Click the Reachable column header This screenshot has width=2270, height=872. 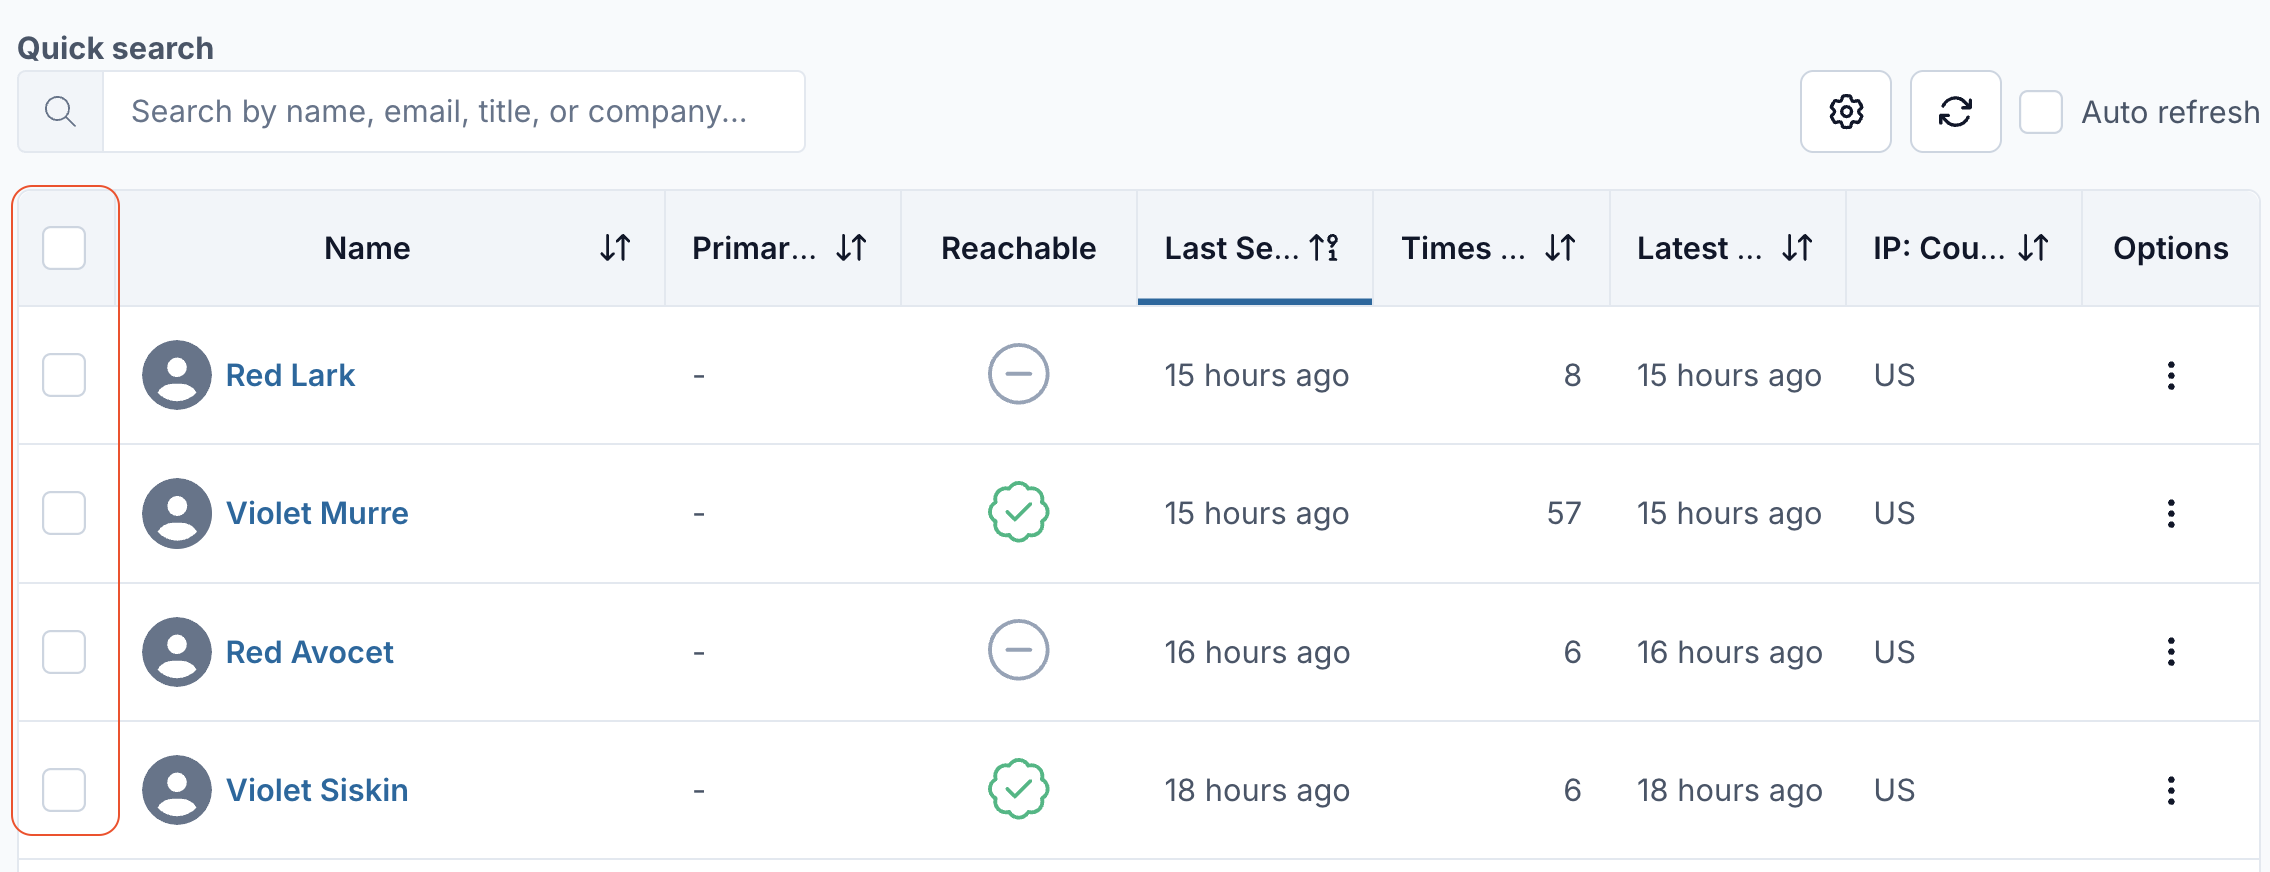pos(1019,248)
